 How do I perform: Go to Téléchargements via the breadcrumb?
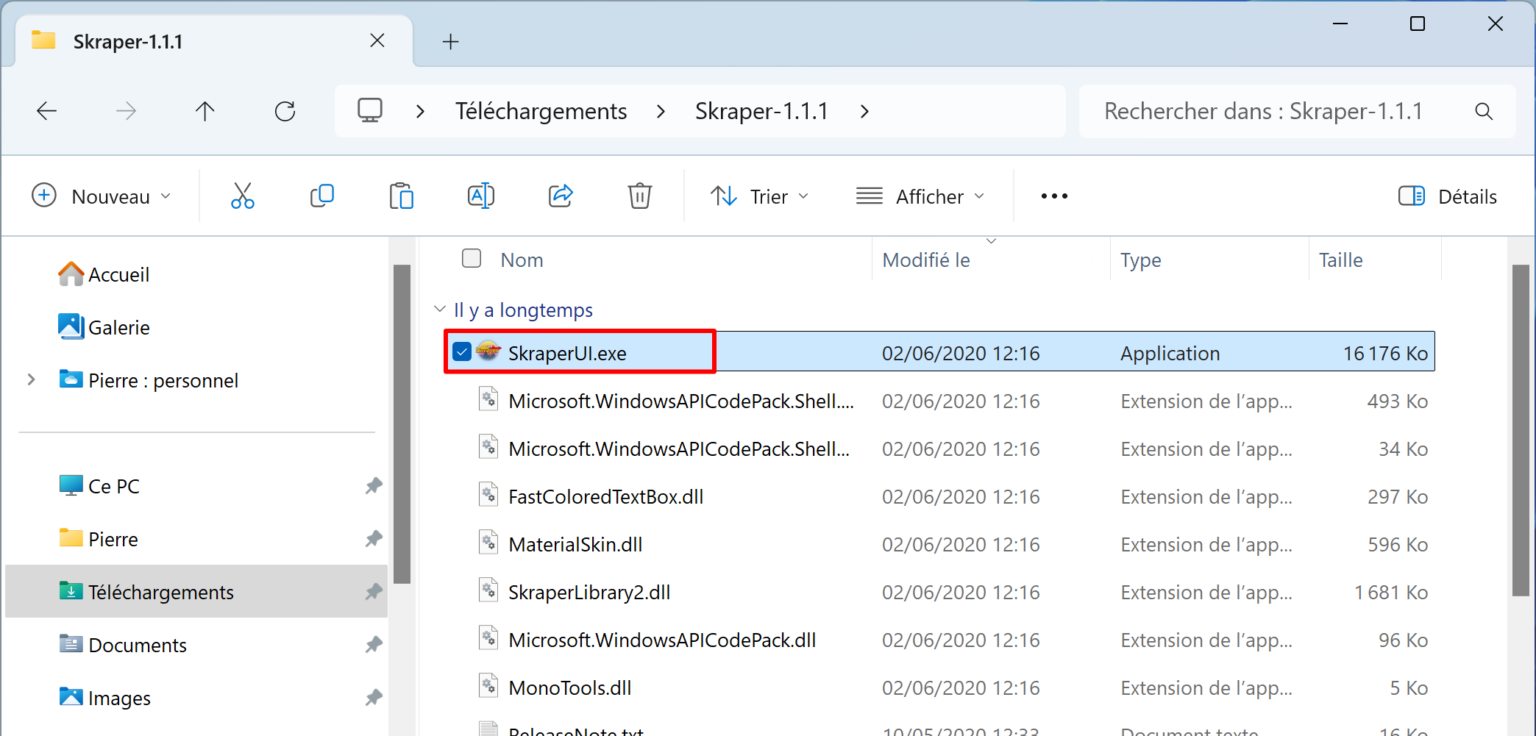(x=541, y=111)
